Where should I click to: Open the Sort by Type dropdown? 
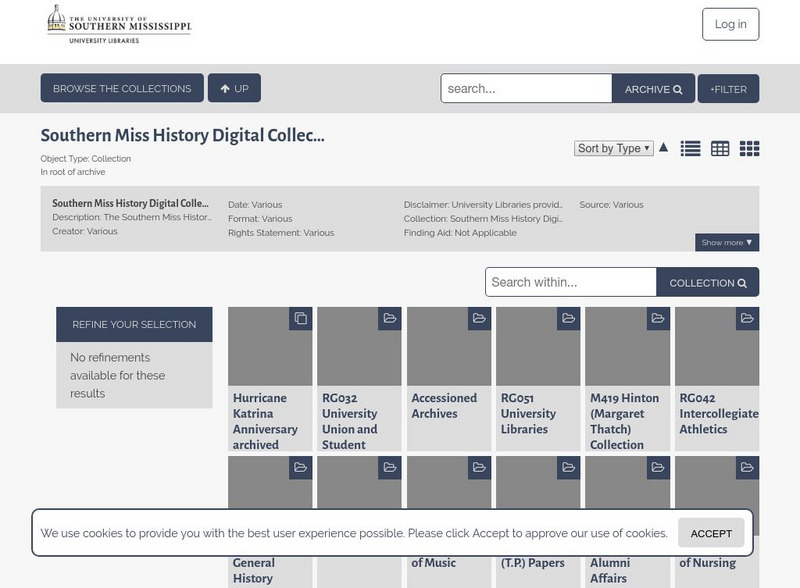614,148
